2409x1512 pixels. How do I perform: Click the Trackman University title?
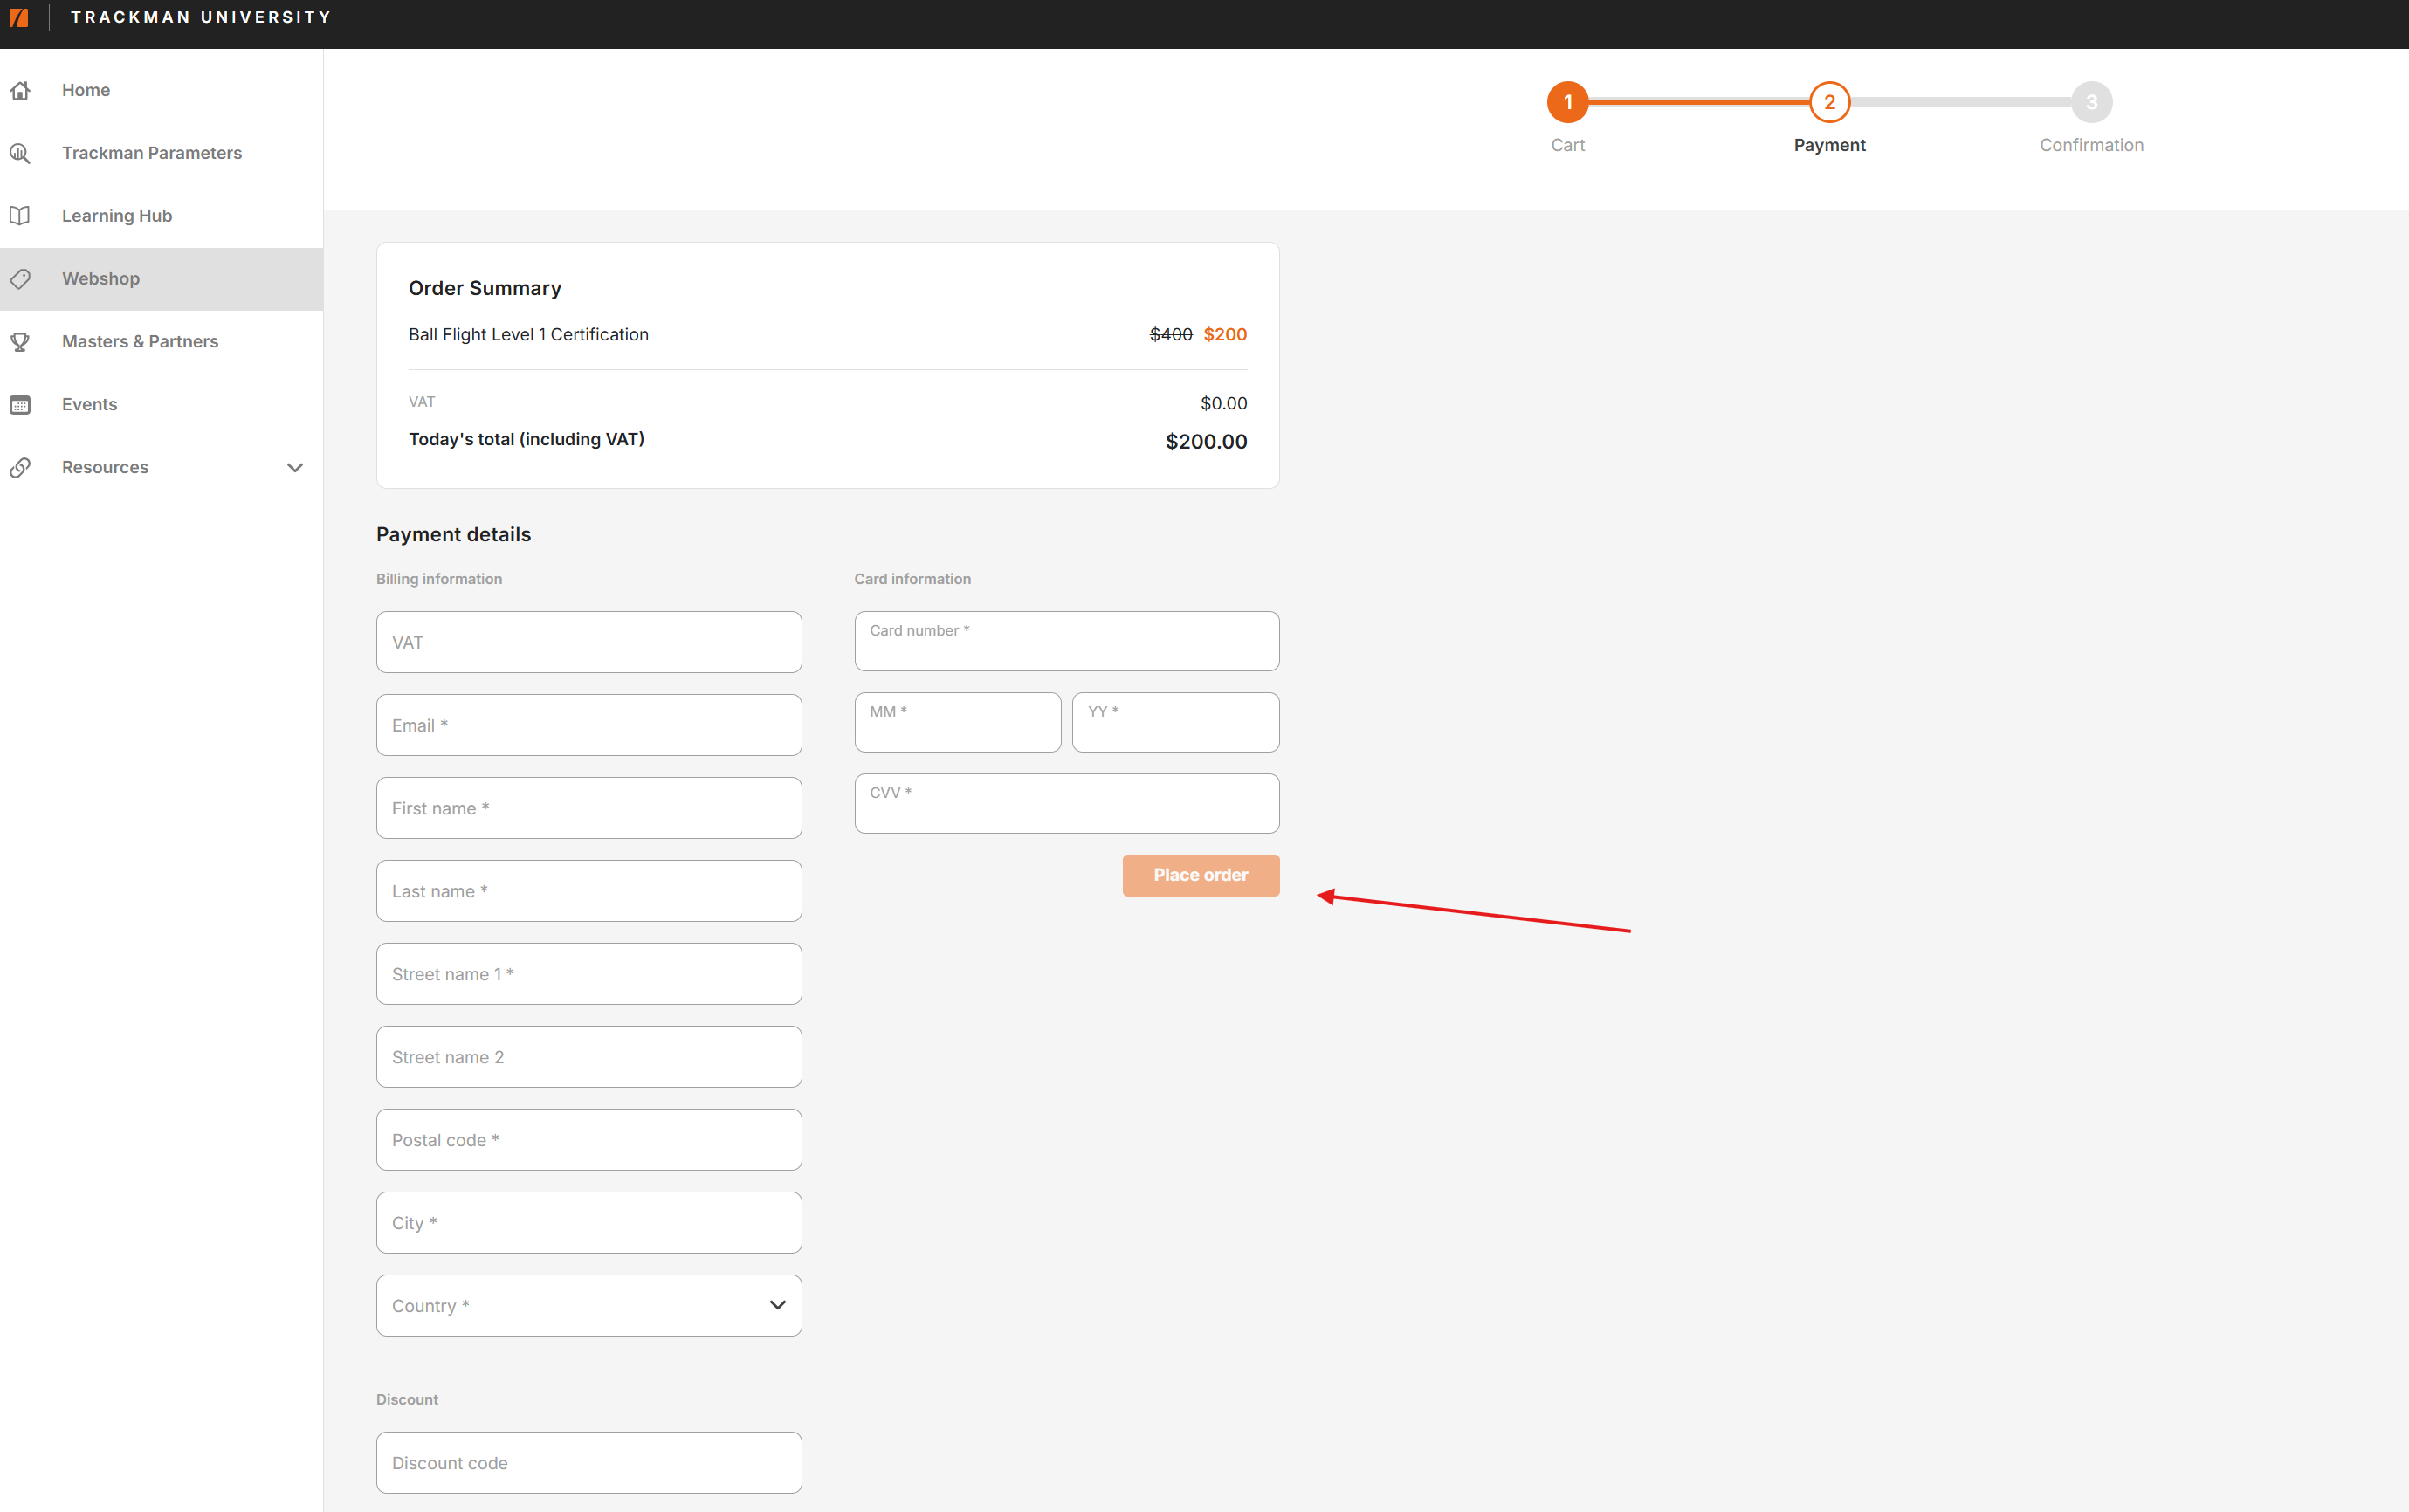pos(201,17)
